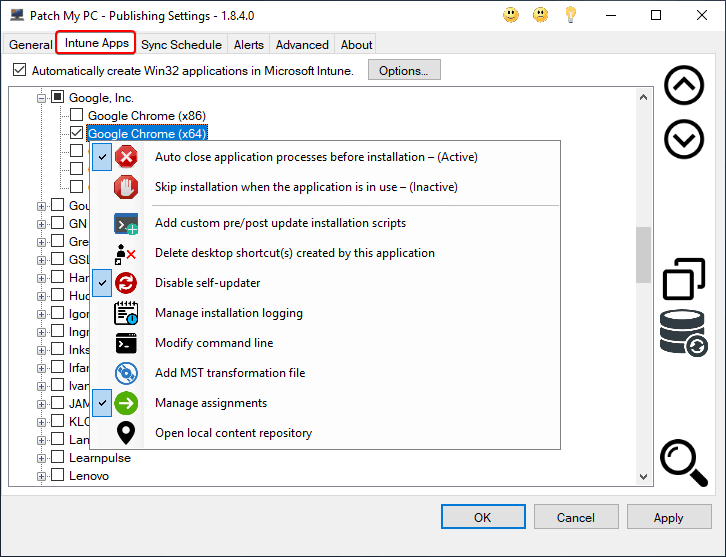Select the Google Chrome (x64) tree item
This screenshot has width=726, height=557.
147,133
